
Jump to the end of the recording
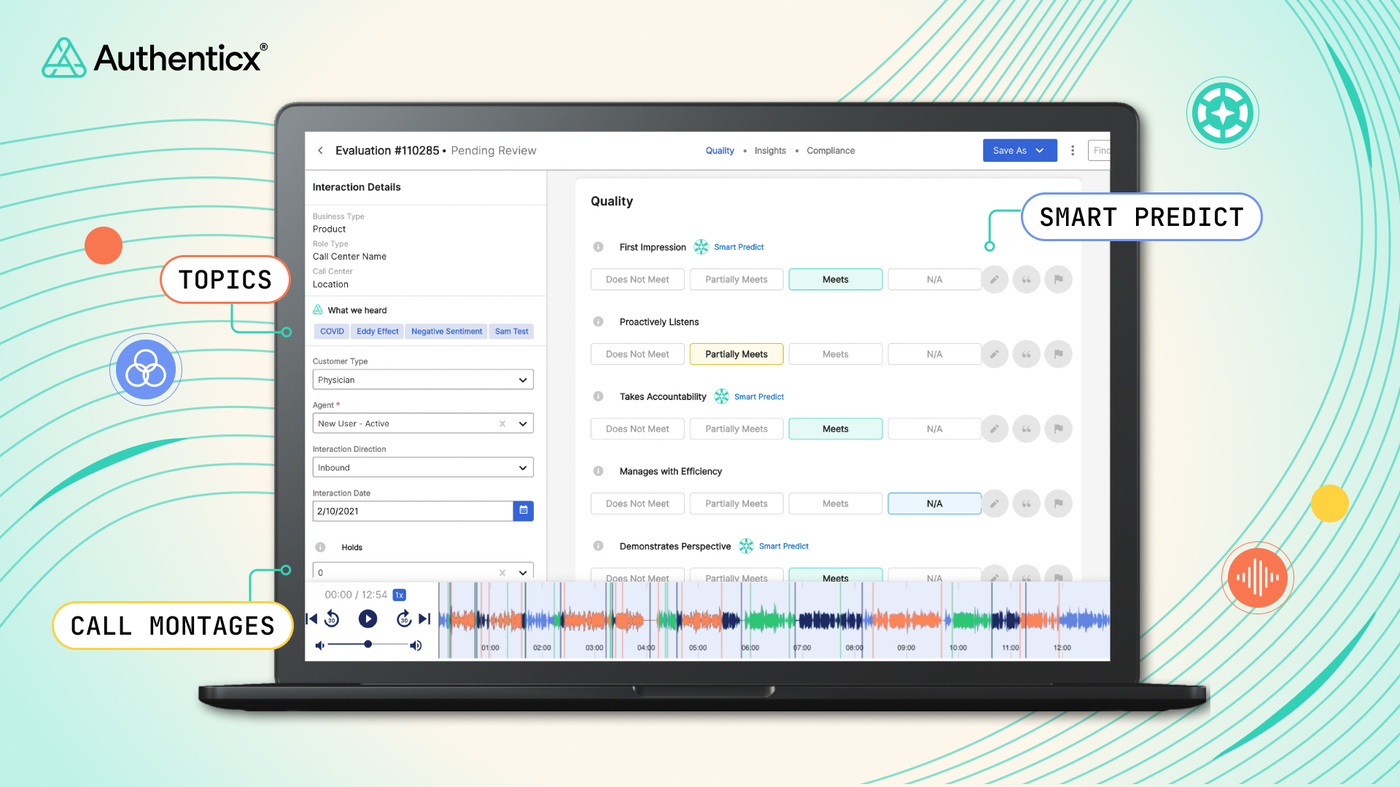click(424, 619)
